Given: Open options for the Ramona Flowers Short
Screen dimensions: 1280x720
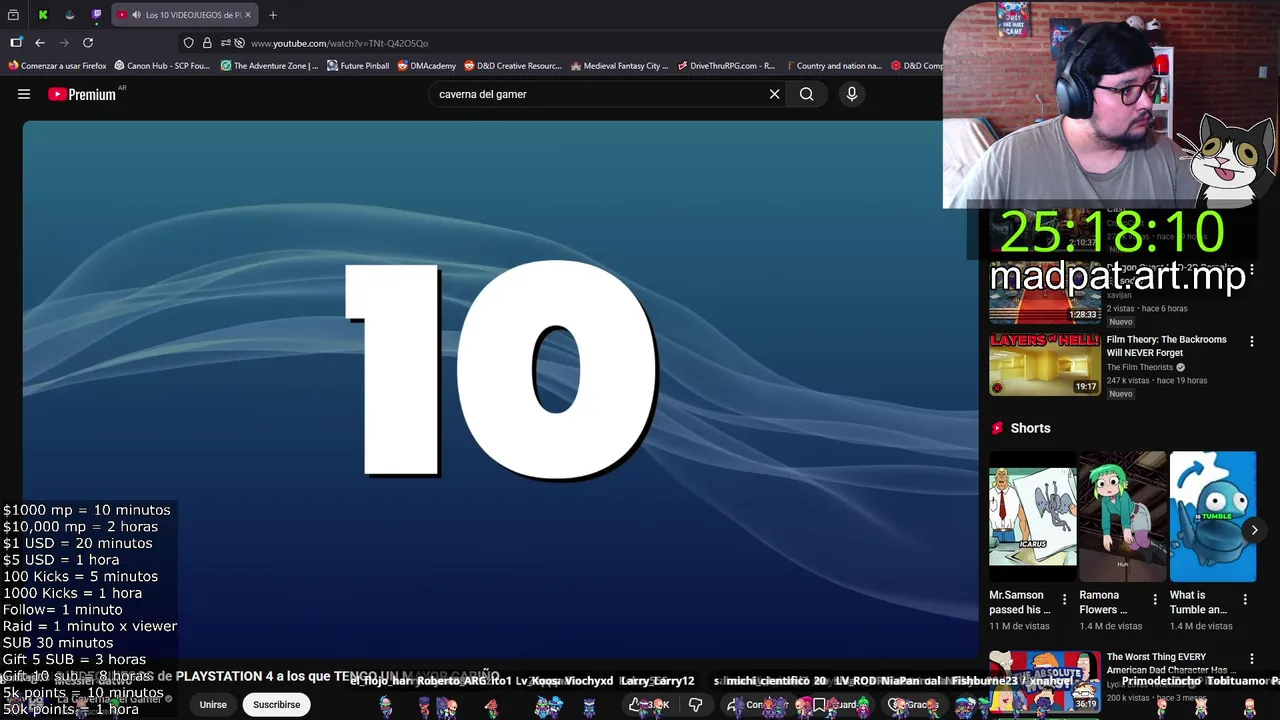Looking at the screenshot, I should 1155,599.
